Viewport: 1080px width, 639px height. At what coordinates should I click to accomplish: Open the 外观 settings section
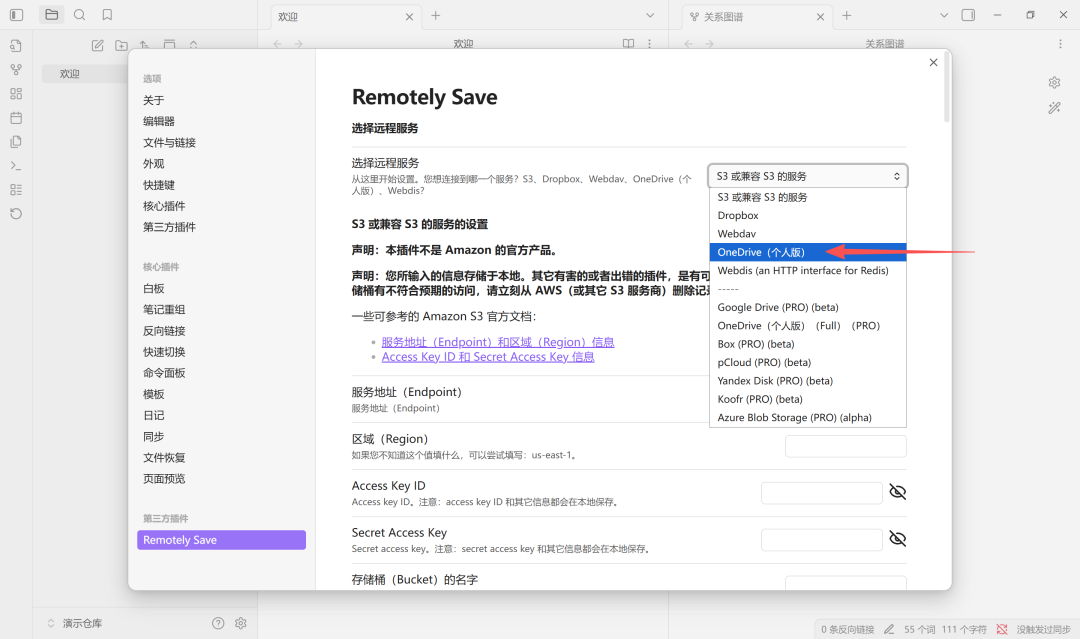pos(222,164)
